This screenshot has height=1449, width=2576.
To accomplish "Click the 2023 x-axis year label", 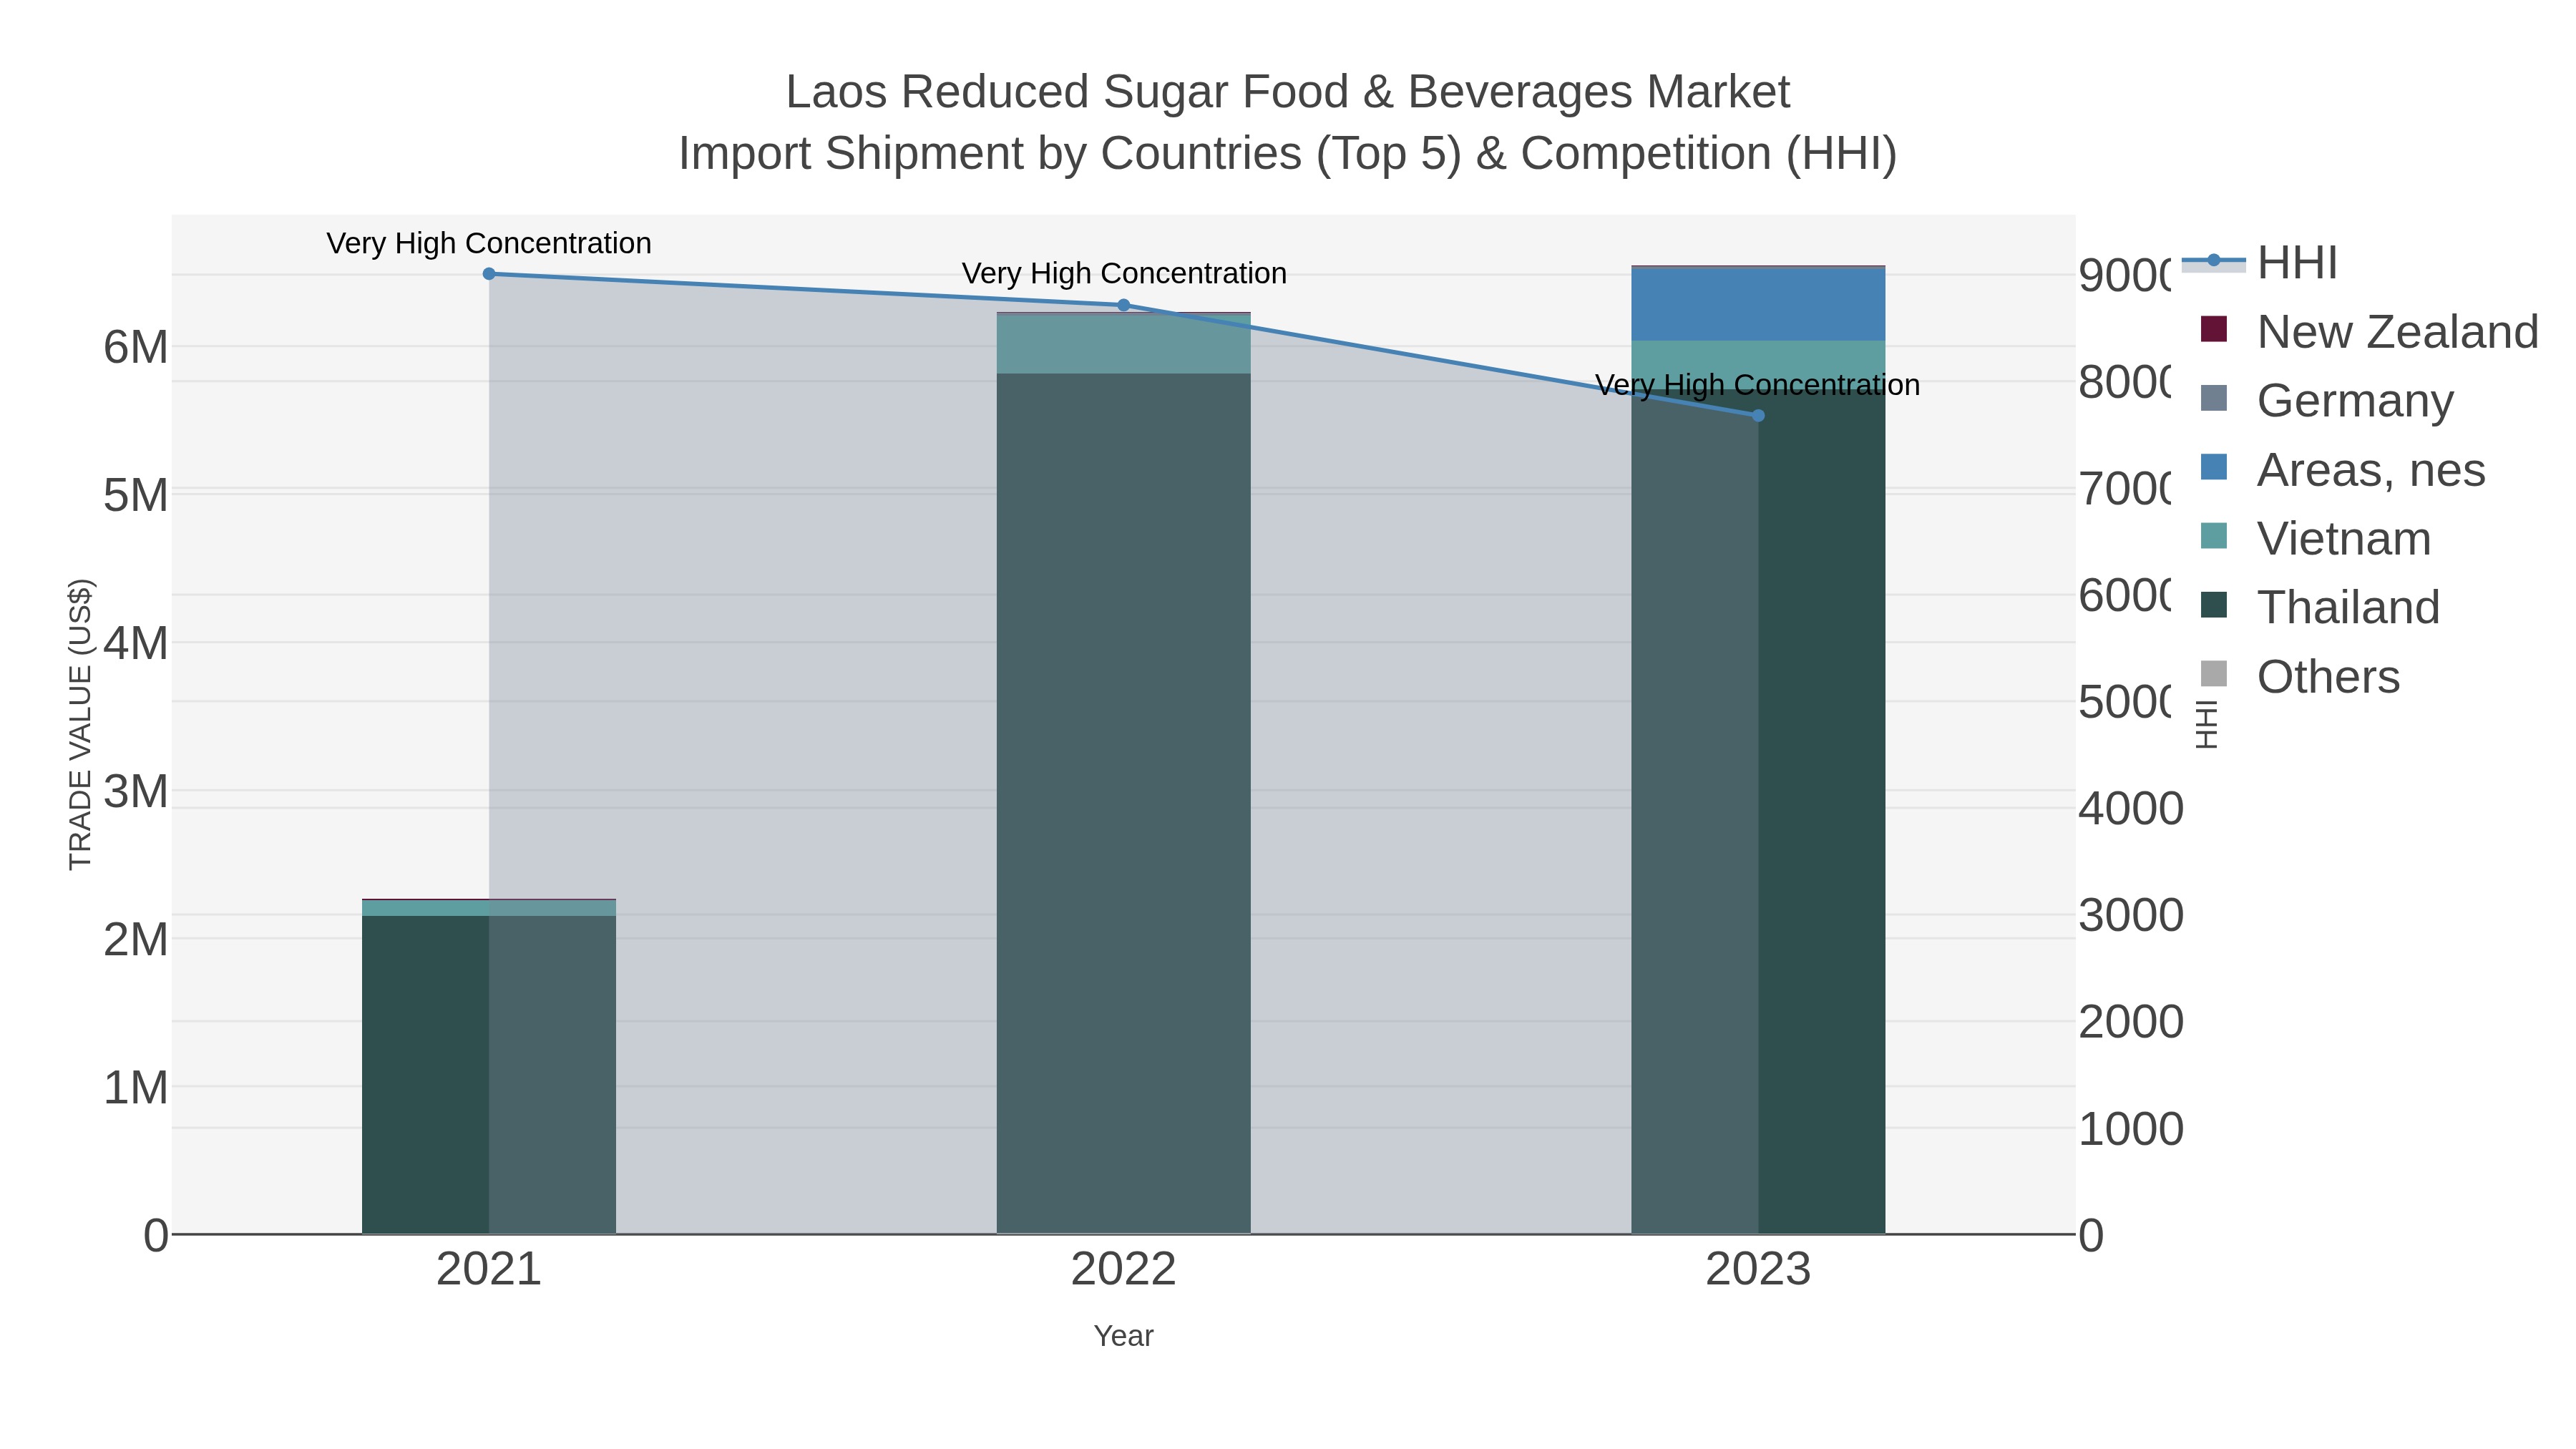I will 1758,1270.
